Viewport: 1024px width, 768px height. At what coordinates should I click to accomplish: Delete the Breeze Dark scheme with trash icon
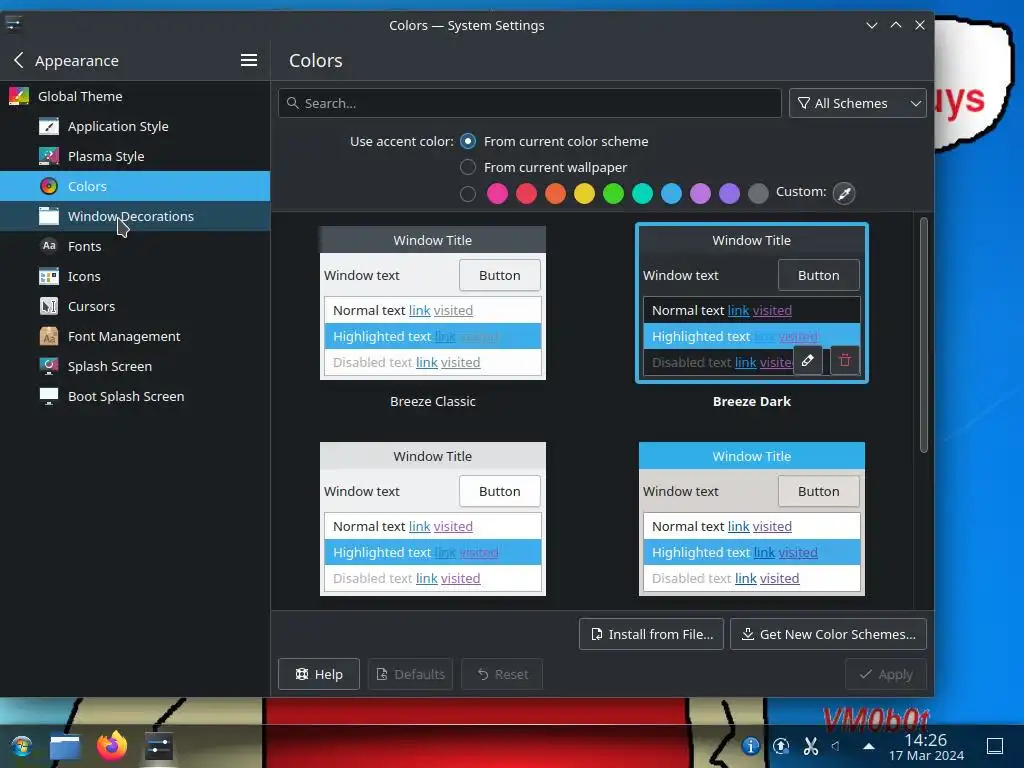click(844, 360)
